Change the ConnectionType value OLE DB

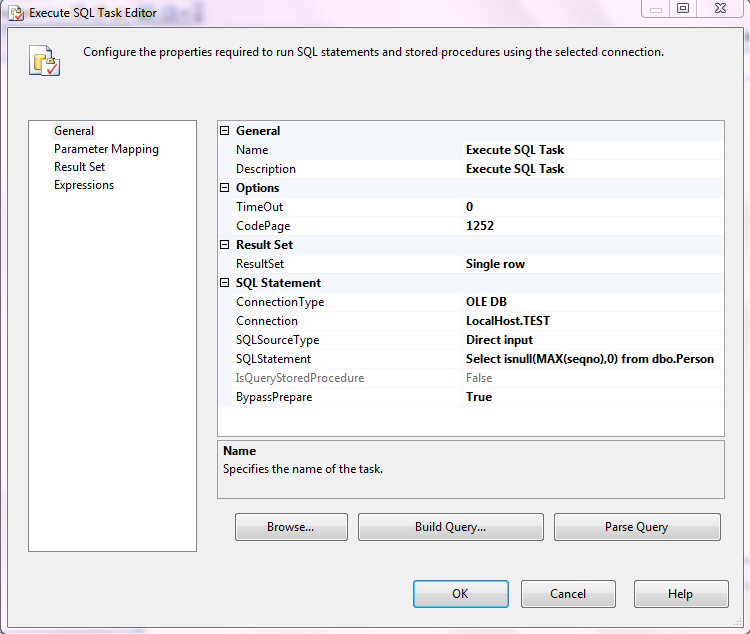593,302
